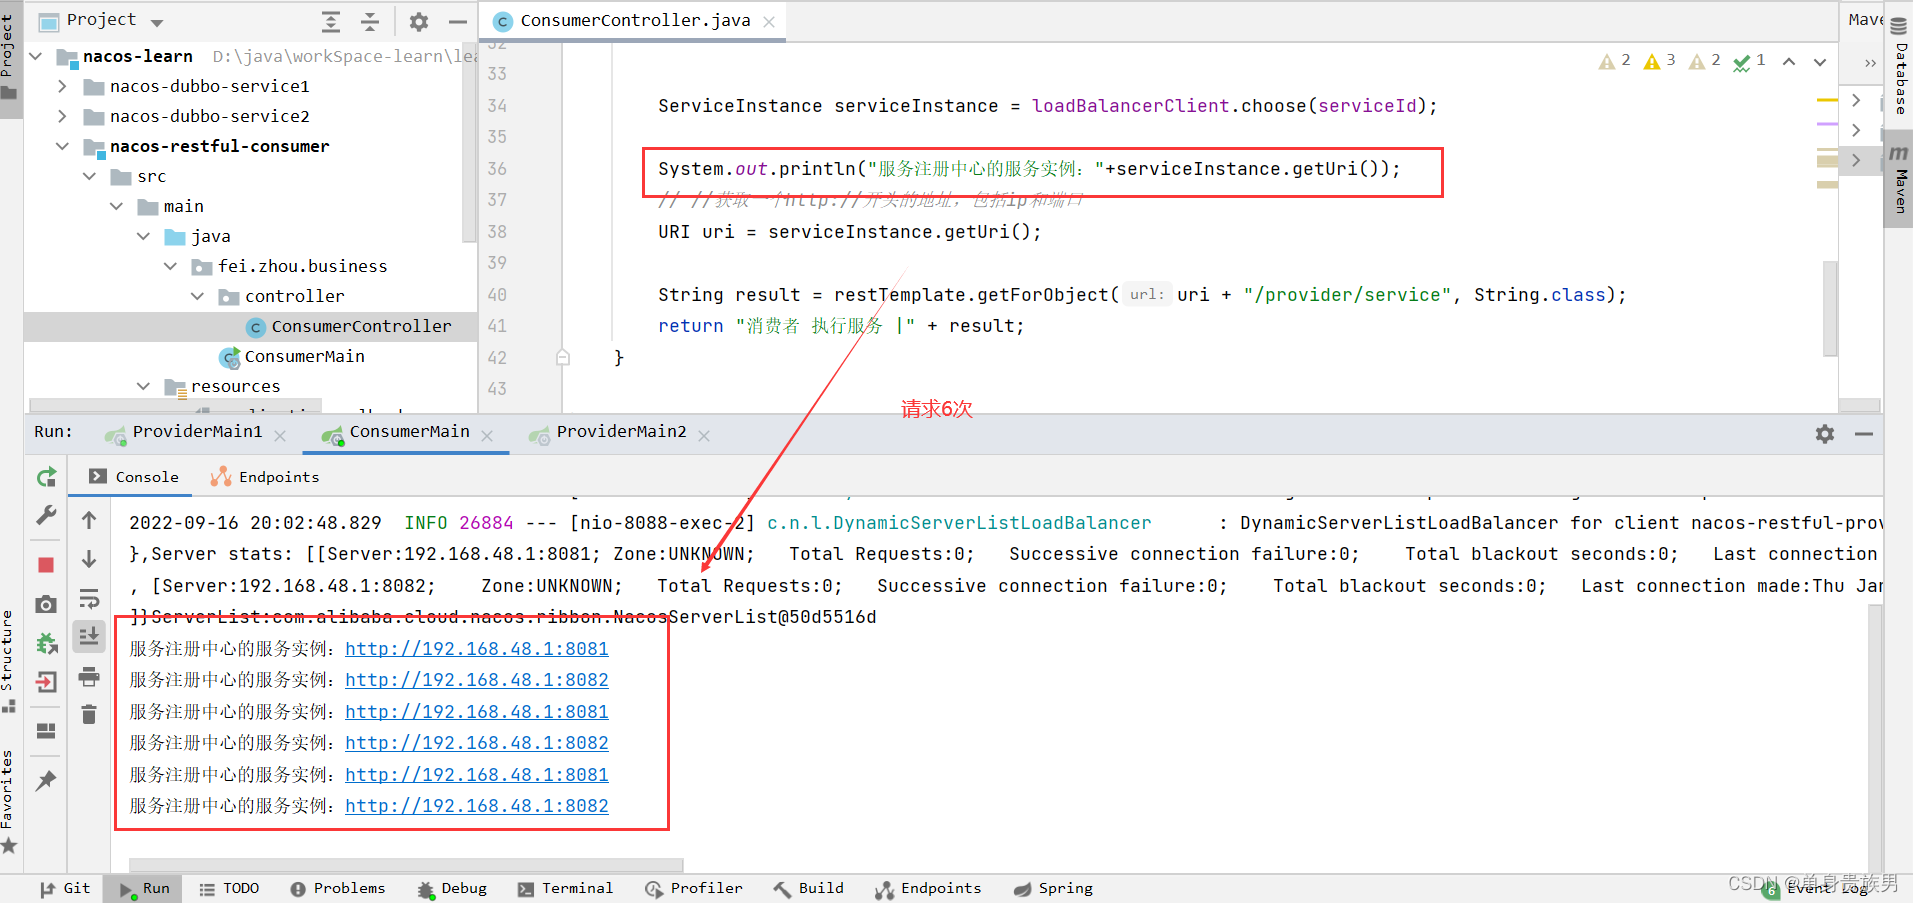
Task: Switch to ProviderMain2 run tab
Action: (621, 431)
